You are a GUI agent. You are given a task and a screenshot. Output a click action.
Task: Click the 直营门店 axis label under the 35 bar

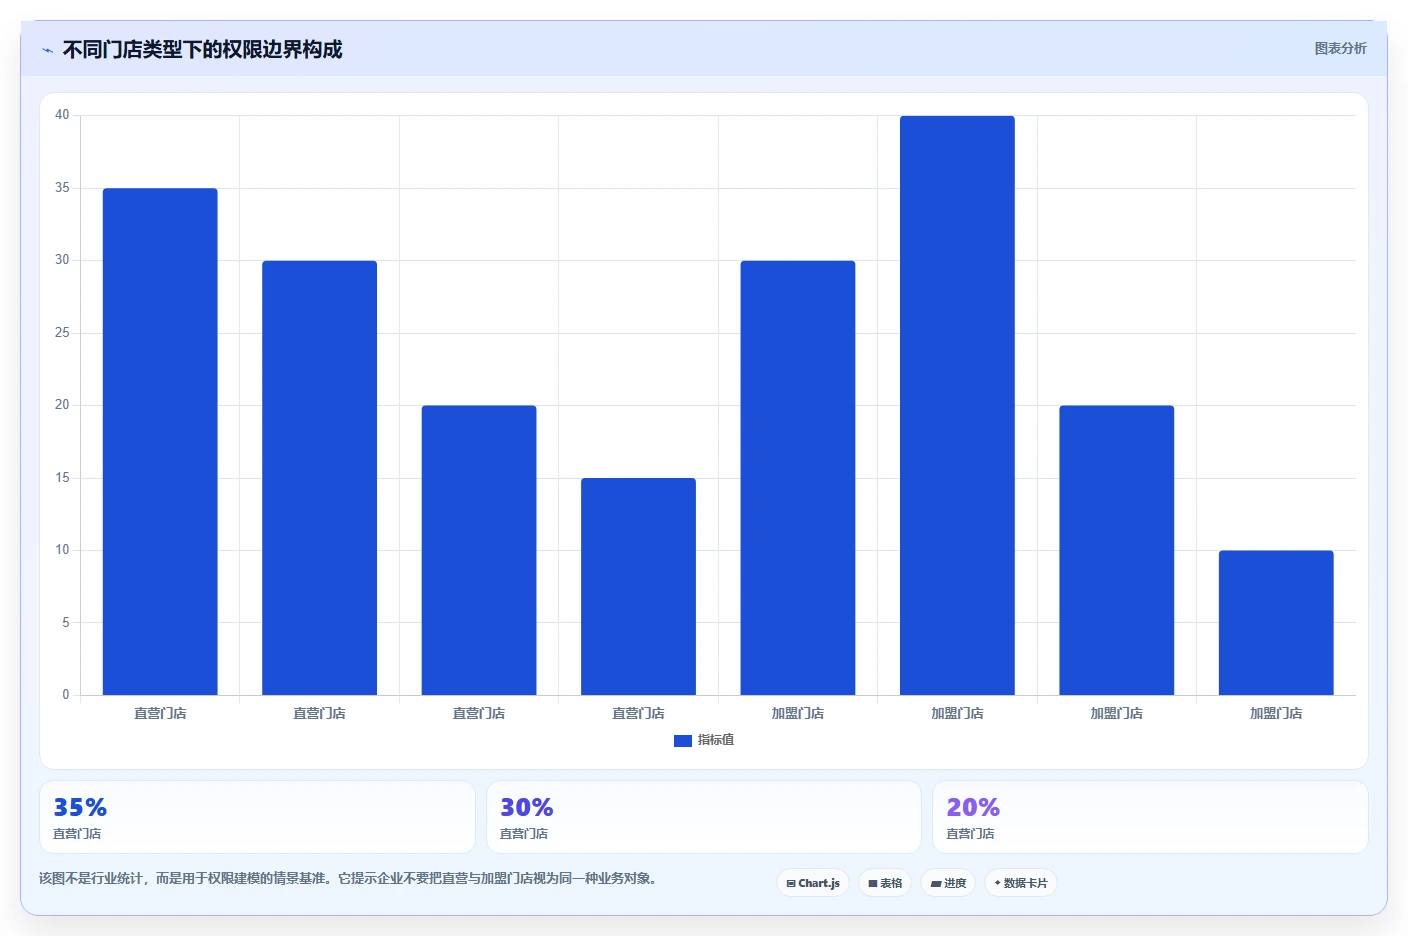click(160, 713)
